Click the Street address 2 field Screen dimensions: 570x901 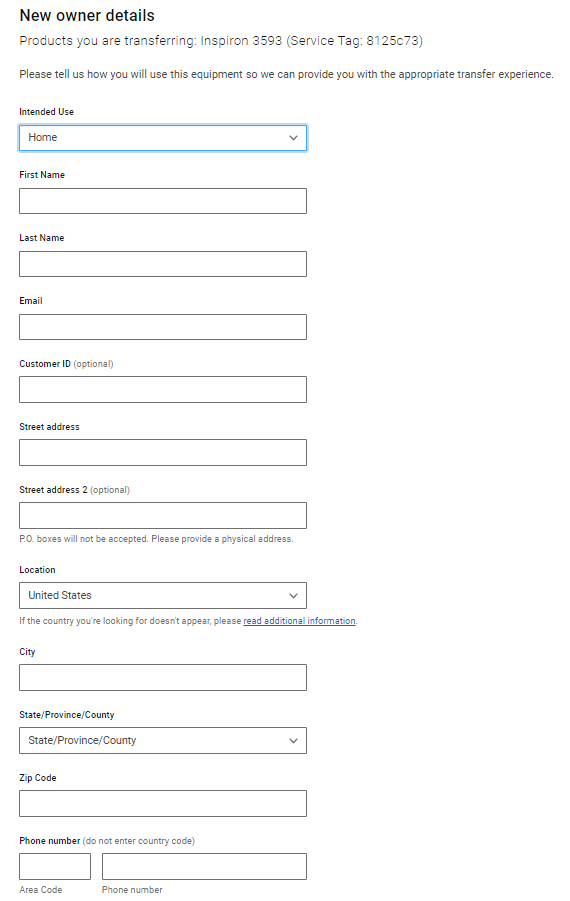tap(163, 515)
